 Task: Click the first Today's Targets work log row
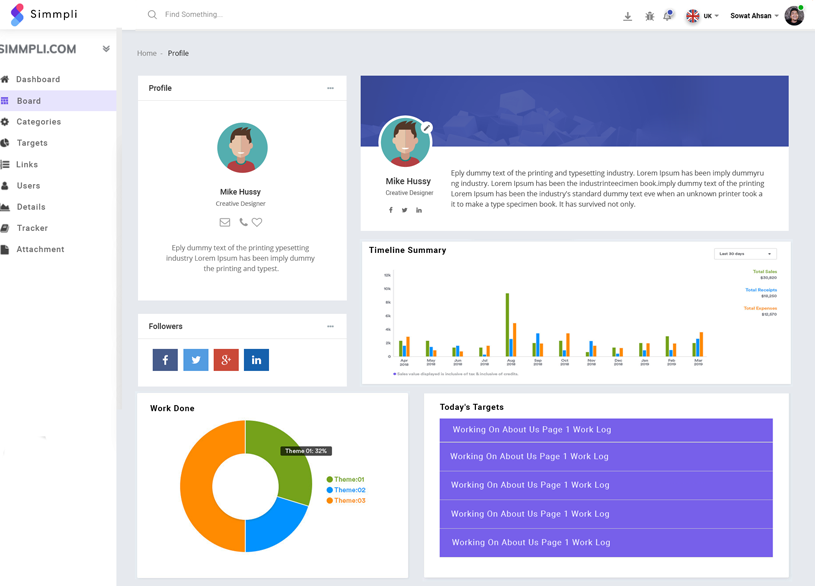606,430
